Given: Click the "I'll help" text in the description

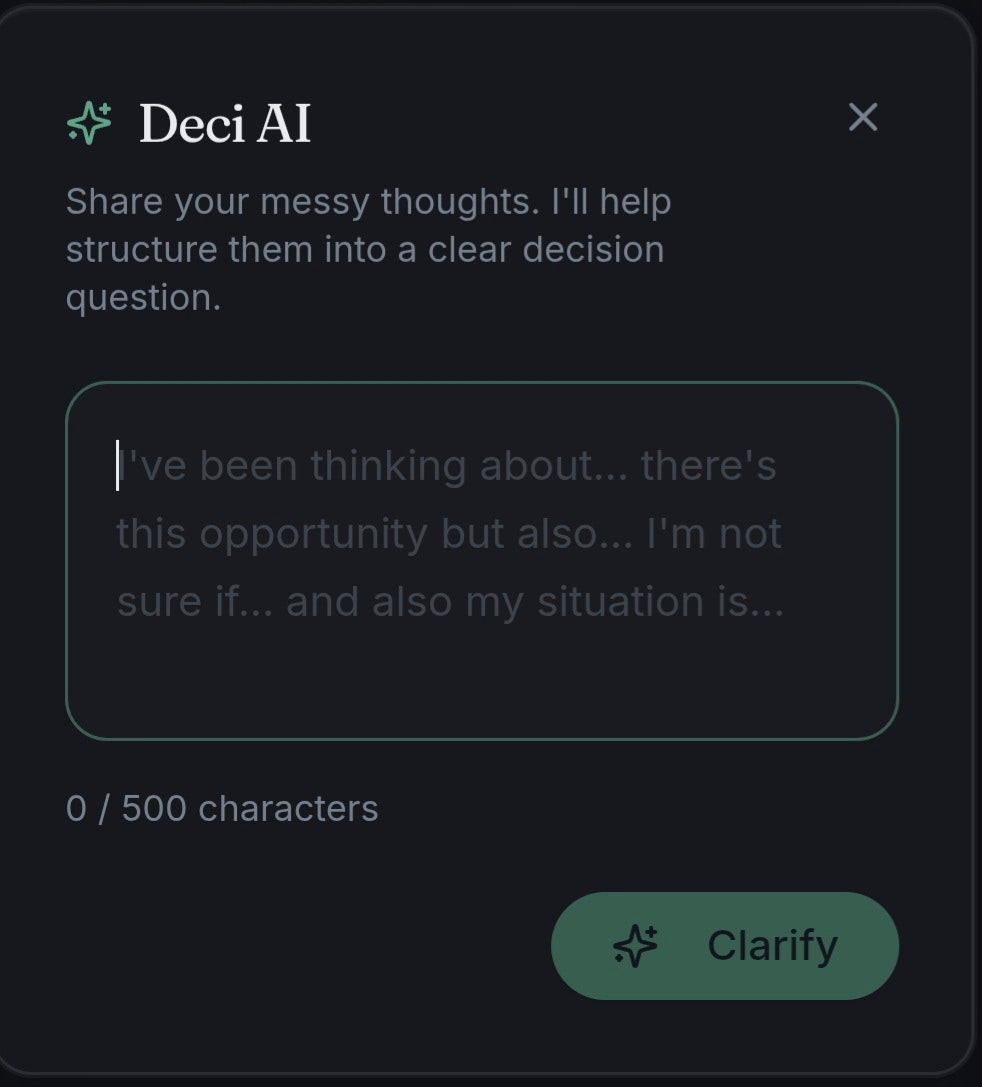Looking at the screenshot, I should [x=610, y=202].
